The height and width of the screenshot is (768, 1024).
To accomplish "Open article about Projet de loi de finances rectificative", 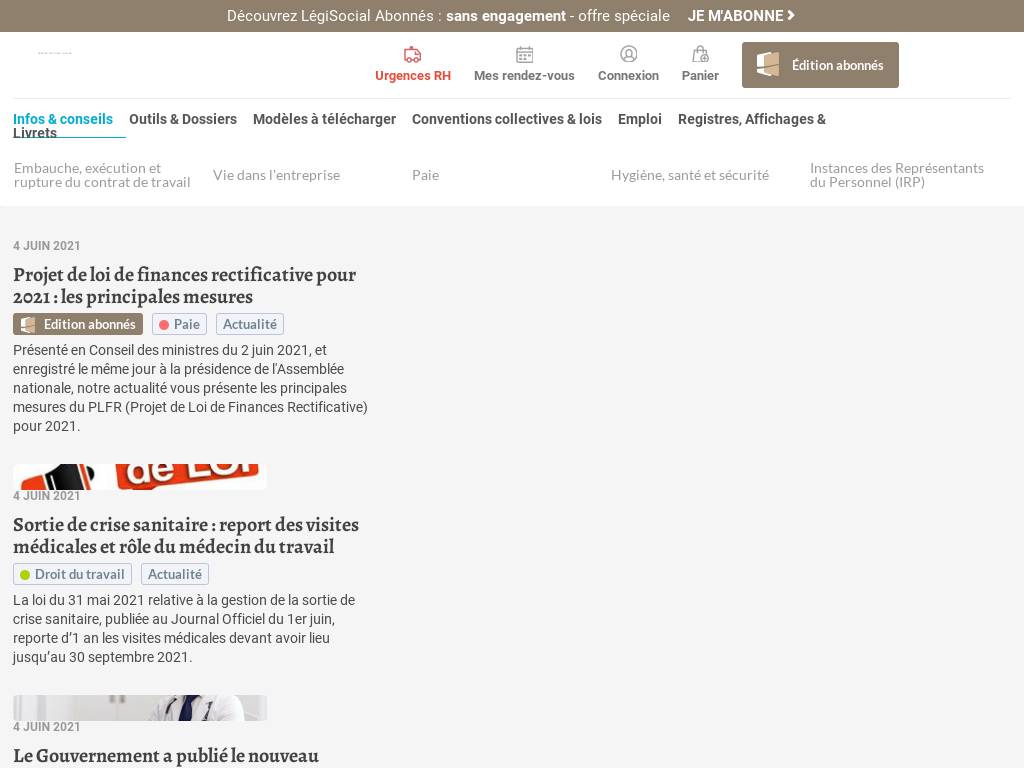I will (x=184, y=285).
